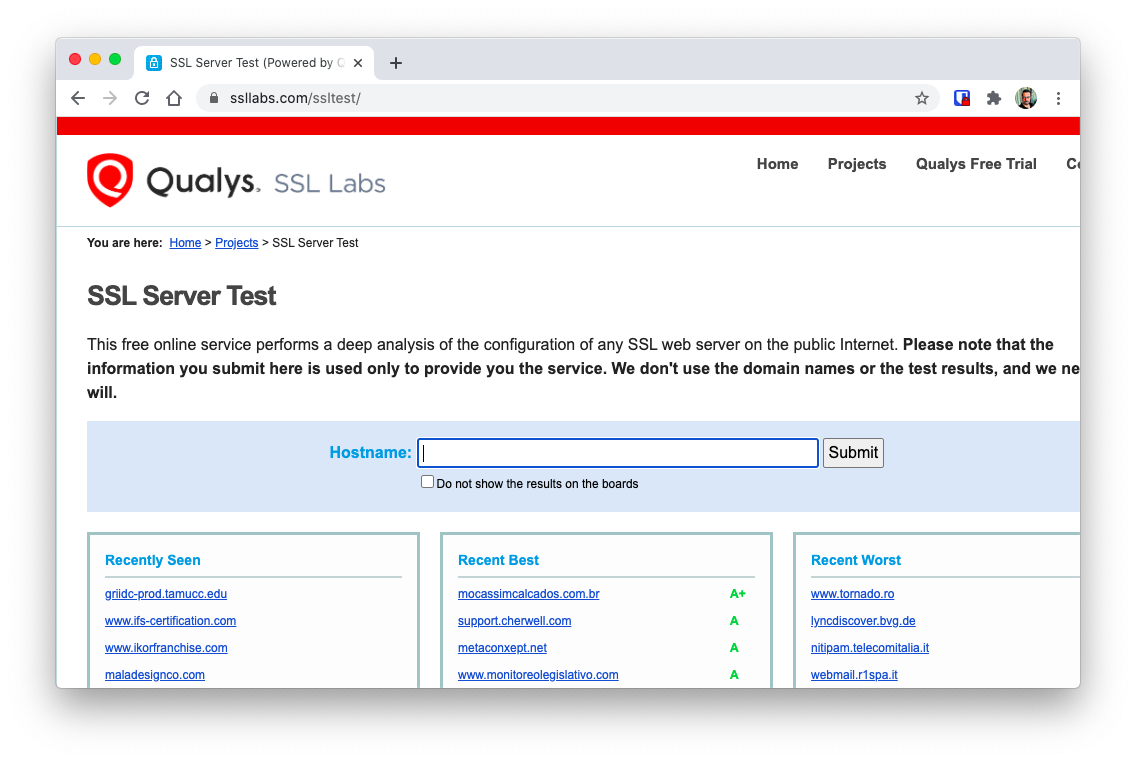Screen dimensions: 1136x762
Task: Open webmail.r1spa.it link
Action: point(854,674)
